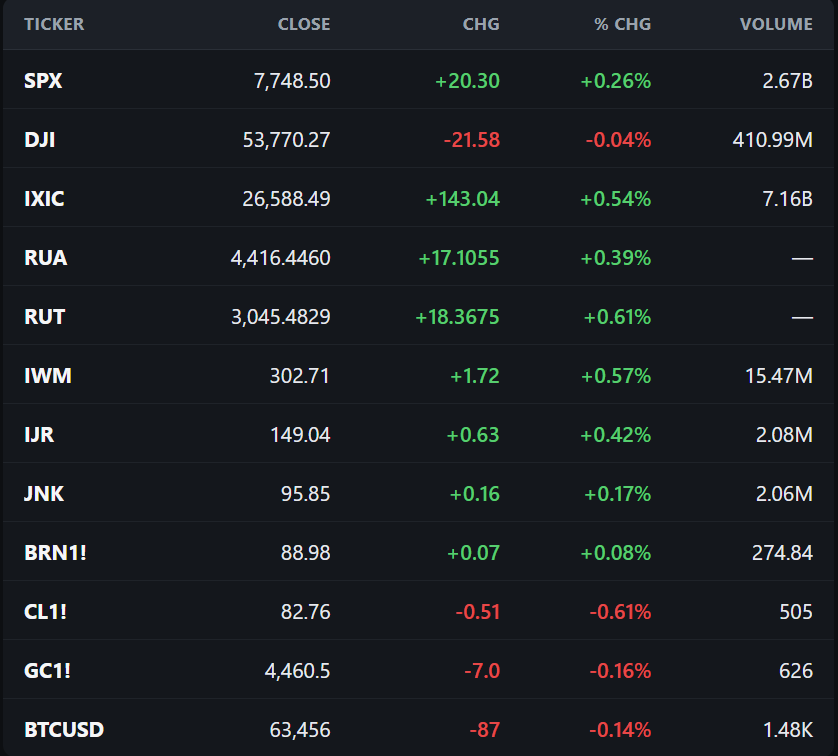Screen dimensions: 838x756
Task: Sort by the TICKER column header
Action: 54,24
